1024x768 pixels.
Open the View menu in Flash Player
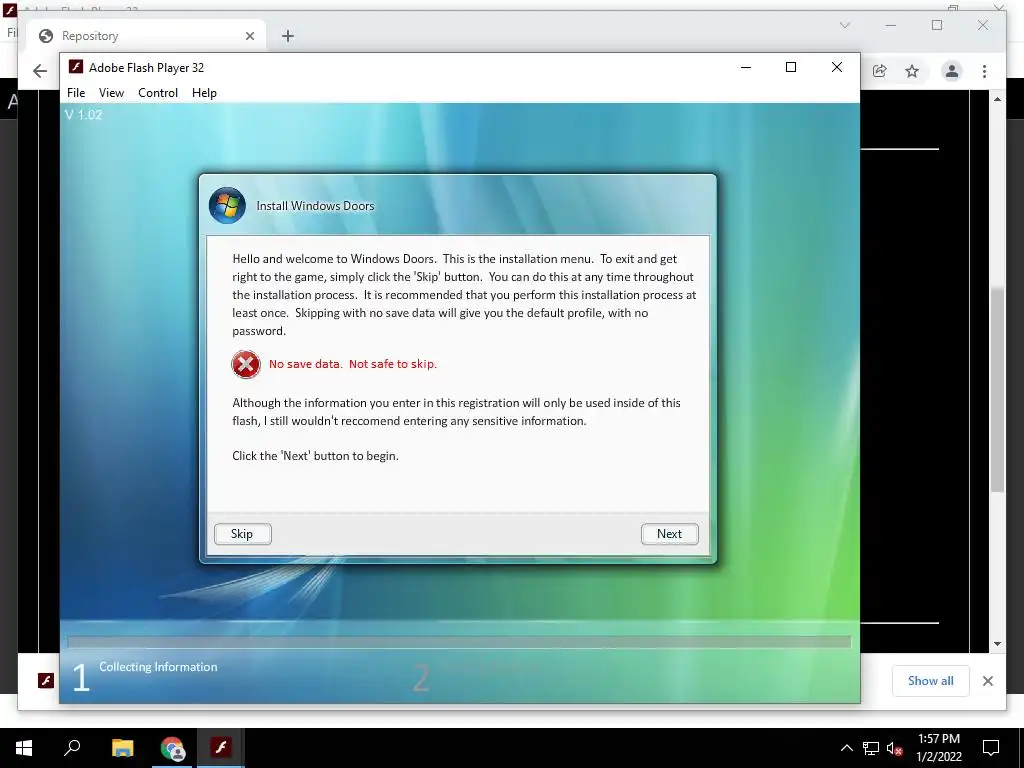tap(111, 93)
